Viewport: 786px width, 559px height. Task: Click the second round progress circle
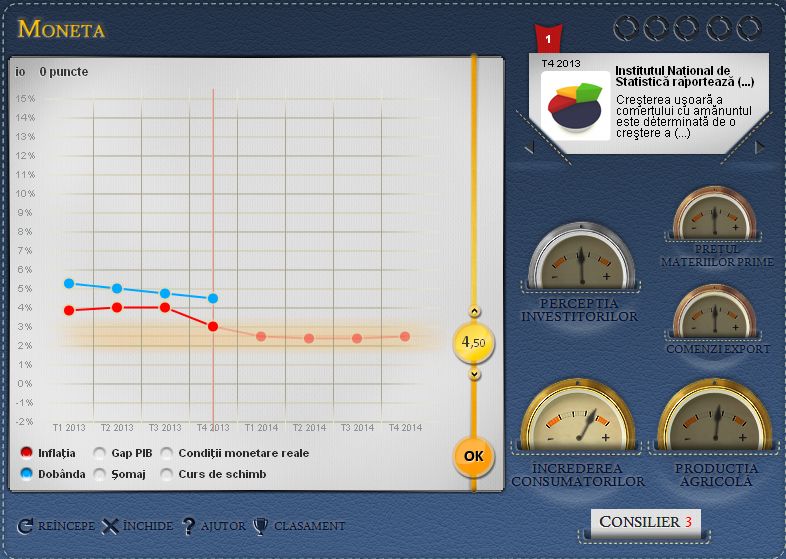click(656, 28)
